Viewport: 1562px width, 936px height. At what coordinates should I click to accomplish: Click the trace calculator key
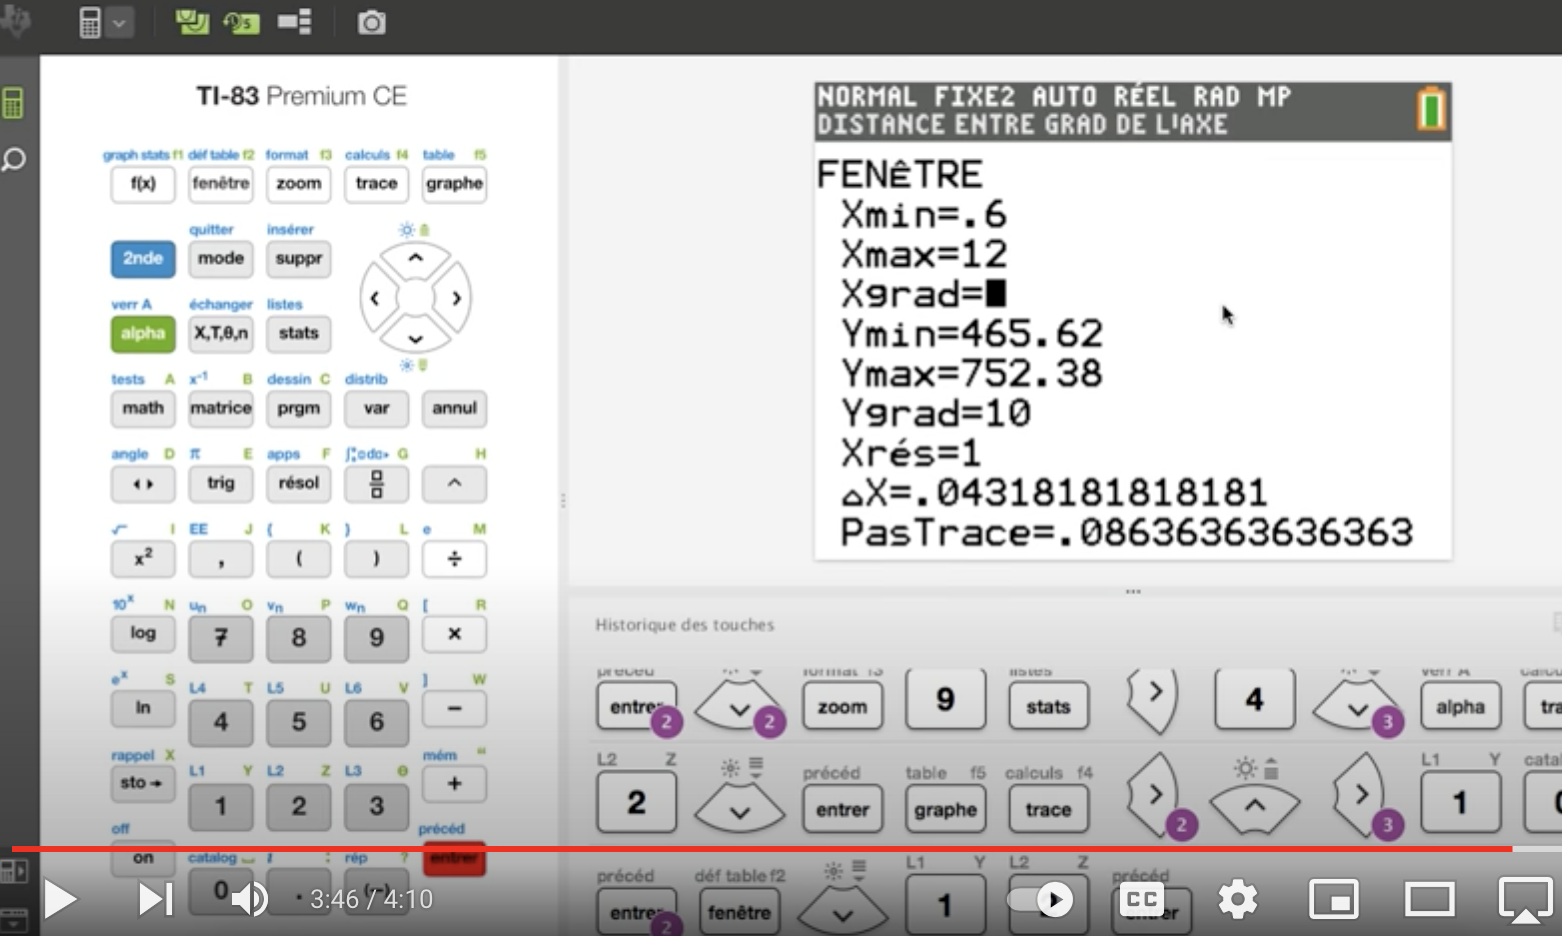[x=377, y=184]
